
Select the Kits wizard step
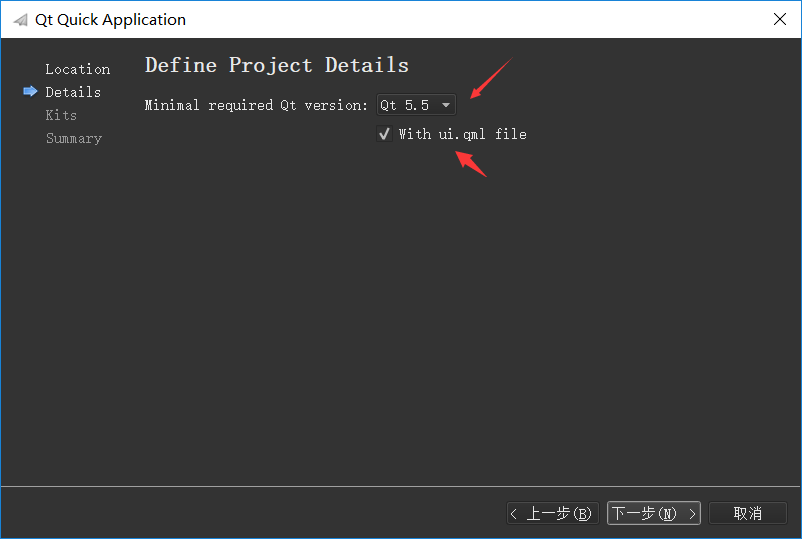(61, 115)
